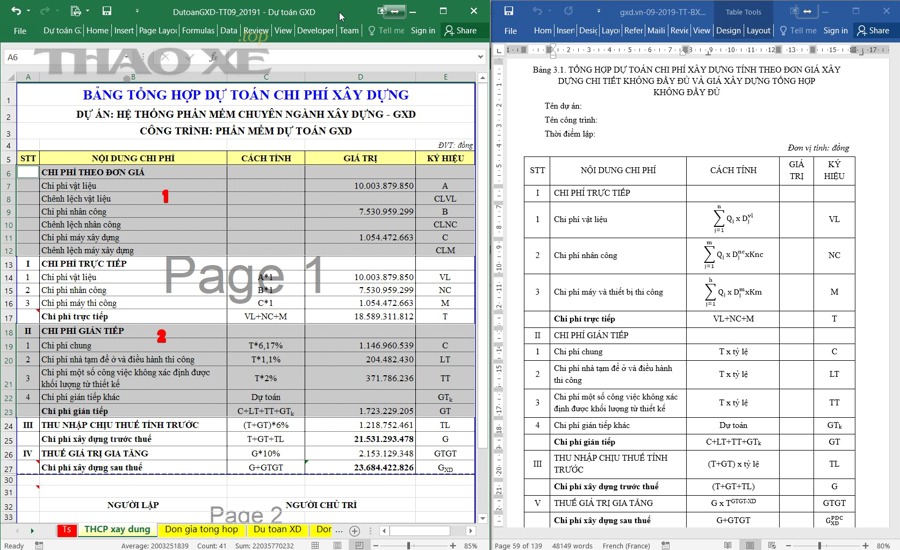The width and height of the screenshot is (900, 550).
Task: Adjust Excel zoom slider handle
Action: (408, 545)
